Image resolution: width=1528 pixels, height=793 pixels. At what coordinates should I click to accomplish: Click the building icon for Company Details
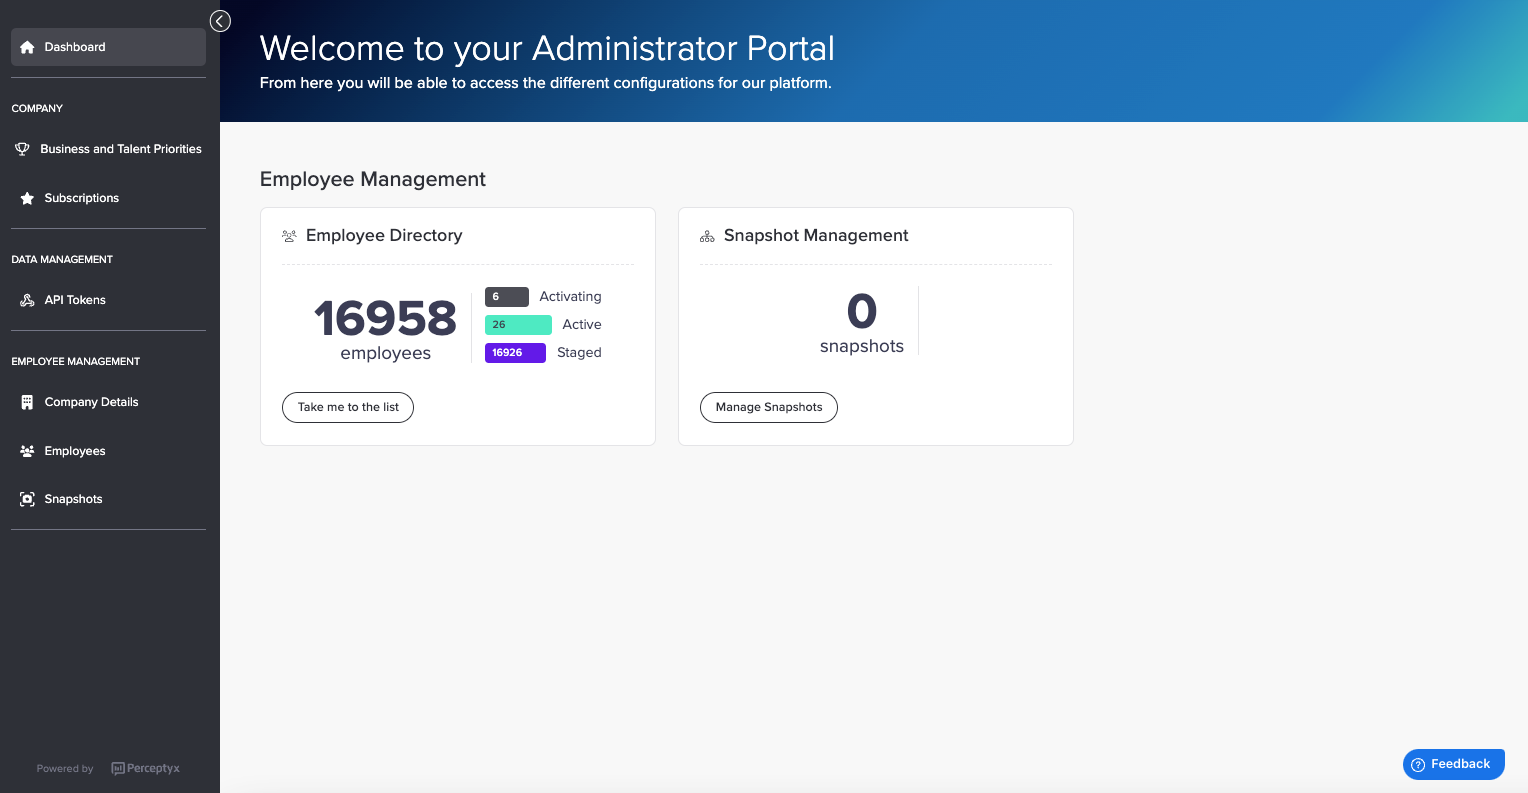(27, 402)
